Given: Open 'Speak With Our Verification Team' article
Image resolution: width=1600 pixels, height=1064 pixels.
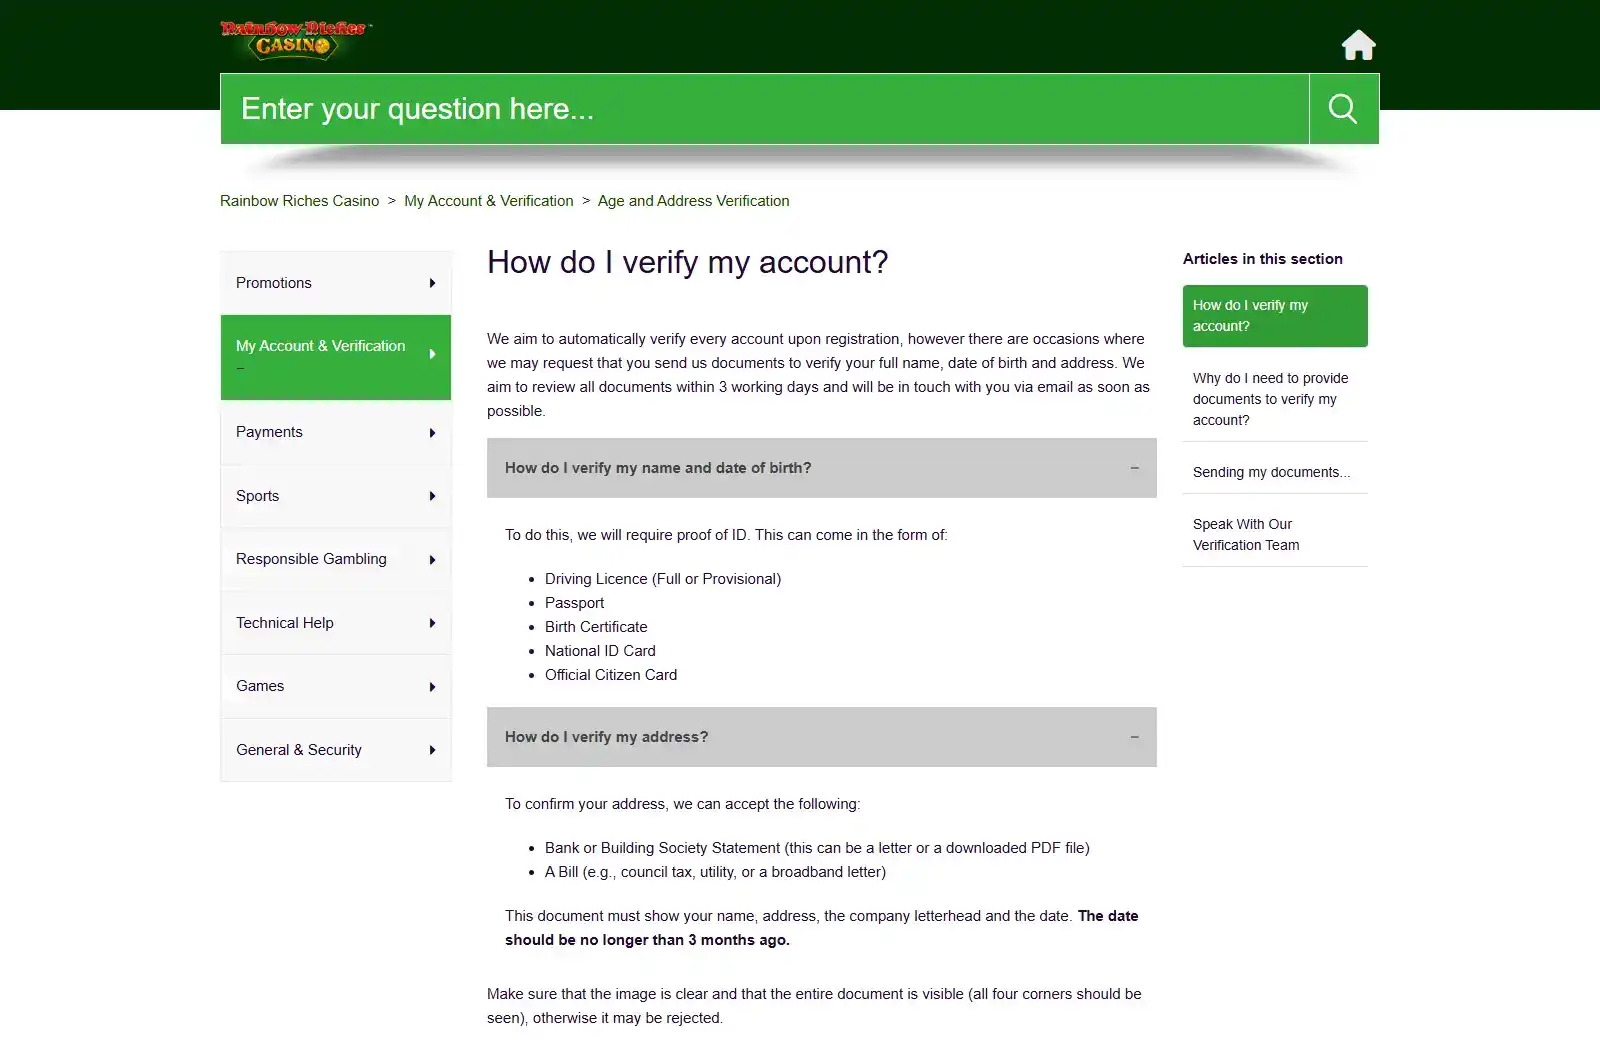Looking at the screenshot, I should pos(1275,535).
